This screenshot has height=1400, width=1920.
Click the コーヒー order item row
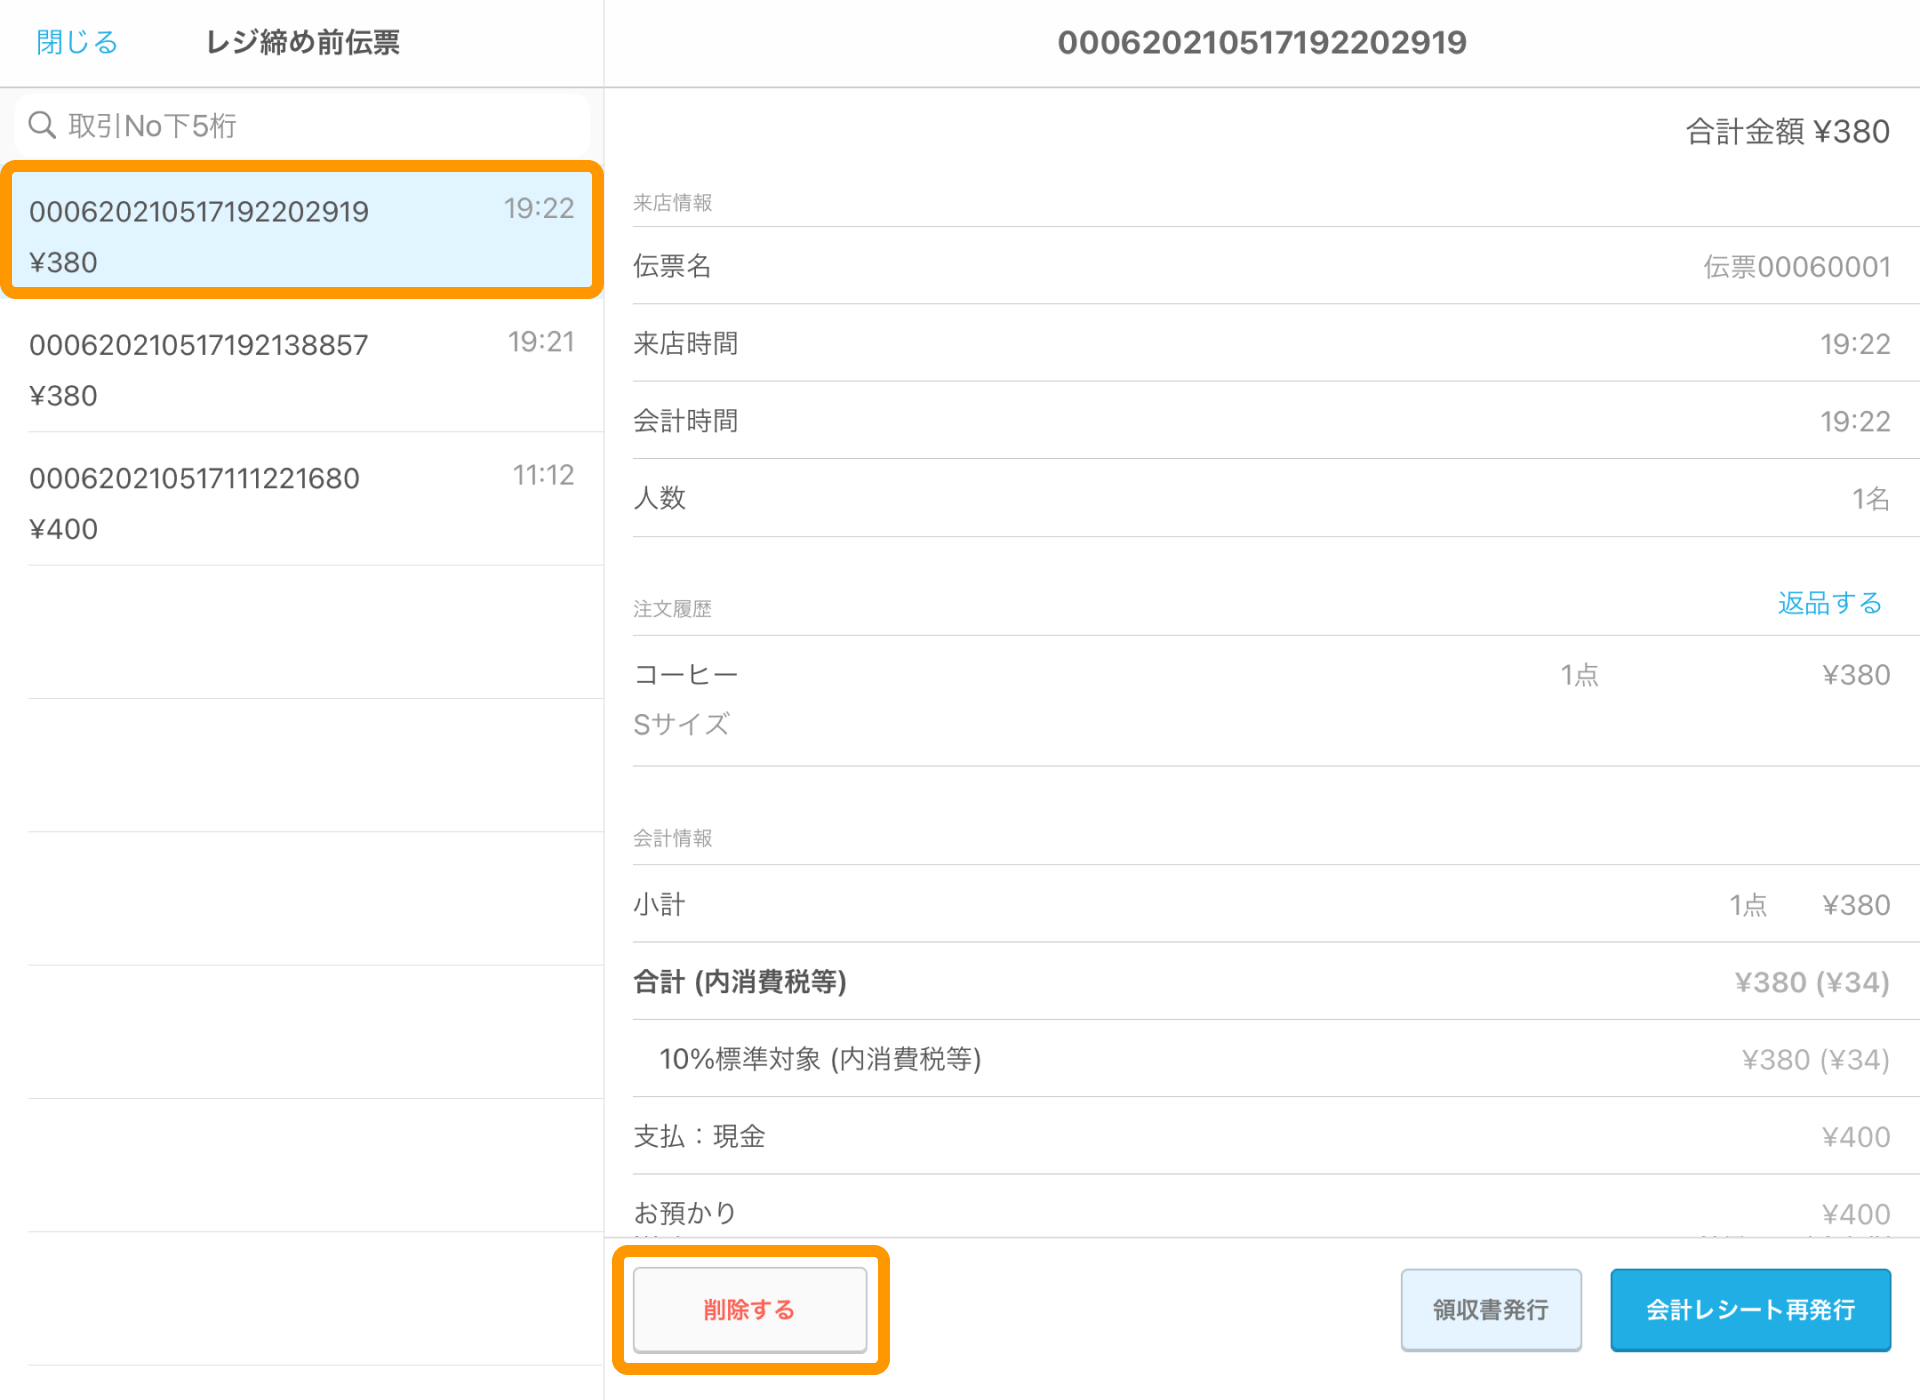coord(1260,699)
